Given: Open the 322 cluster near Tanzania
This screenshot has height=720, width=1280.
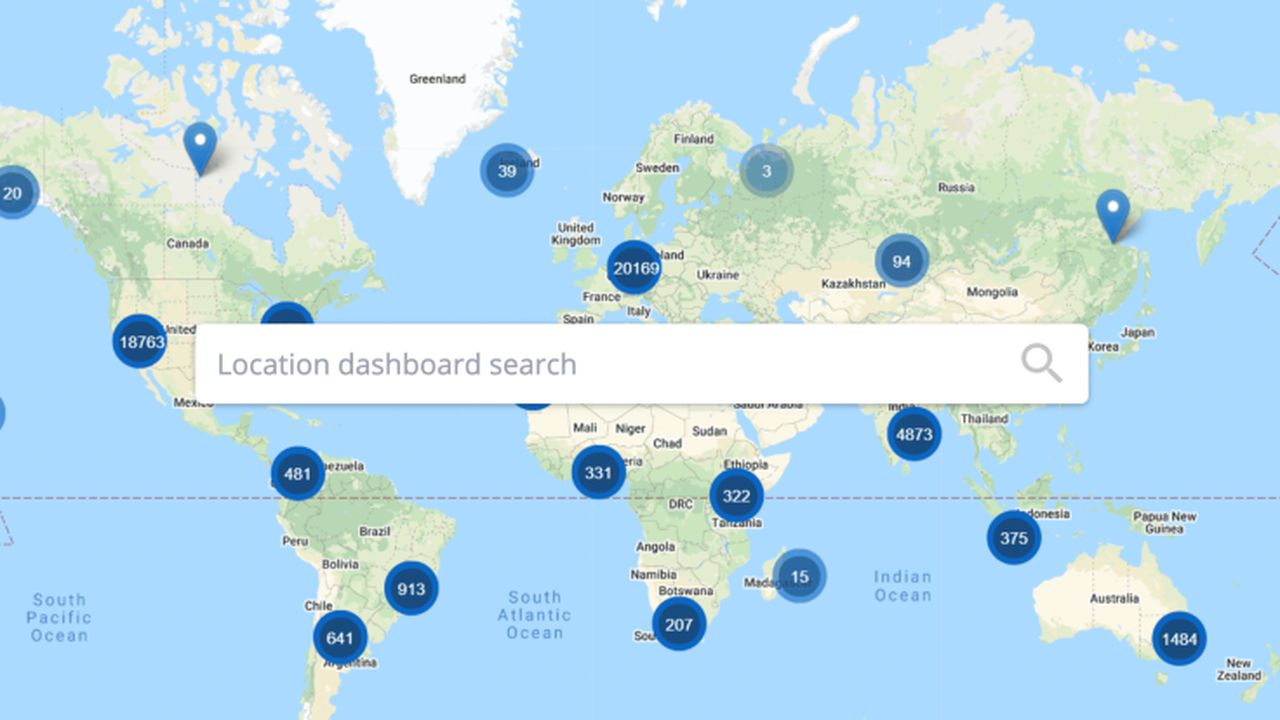Looking at the screenshot, I should tap(736, 497).
